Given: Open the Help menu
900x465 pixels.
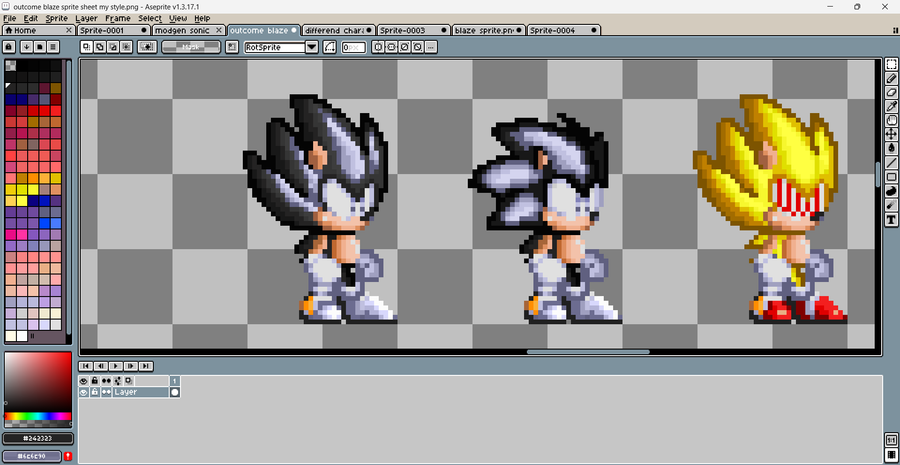Looking at the screenshot, I should pyautogui.click(x=202, y=18).
